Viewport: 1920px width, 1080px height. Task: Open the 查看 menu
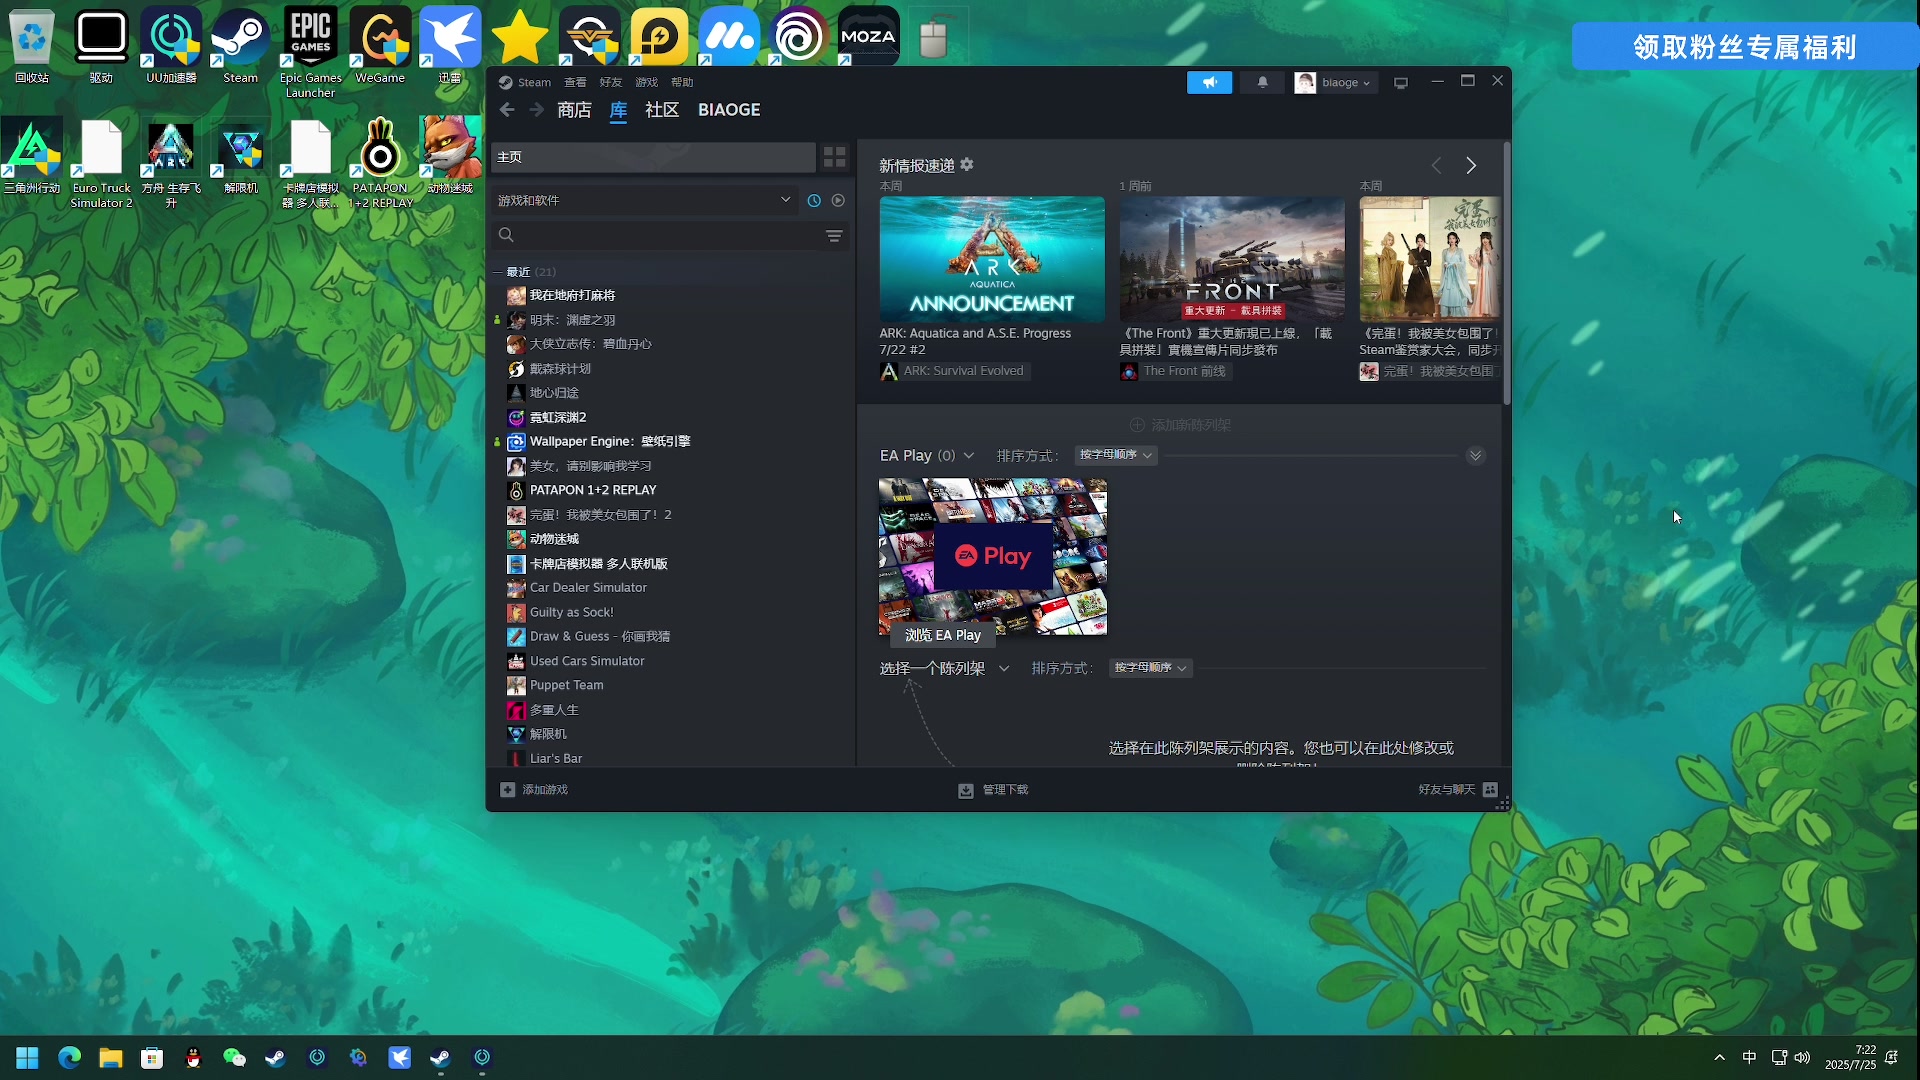575,83
